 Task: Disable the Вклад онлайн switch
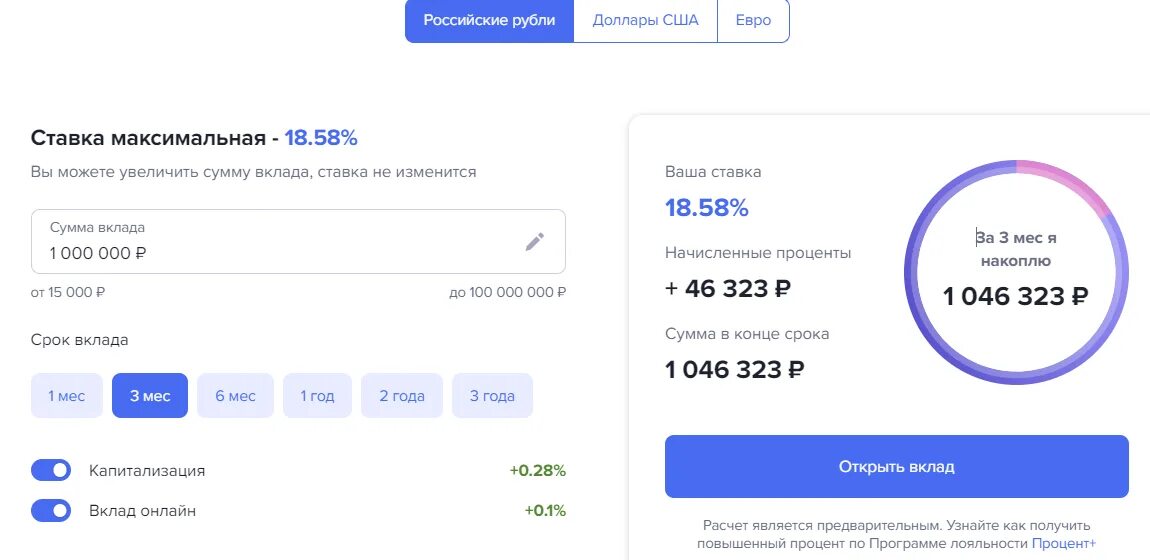[51, 511]
